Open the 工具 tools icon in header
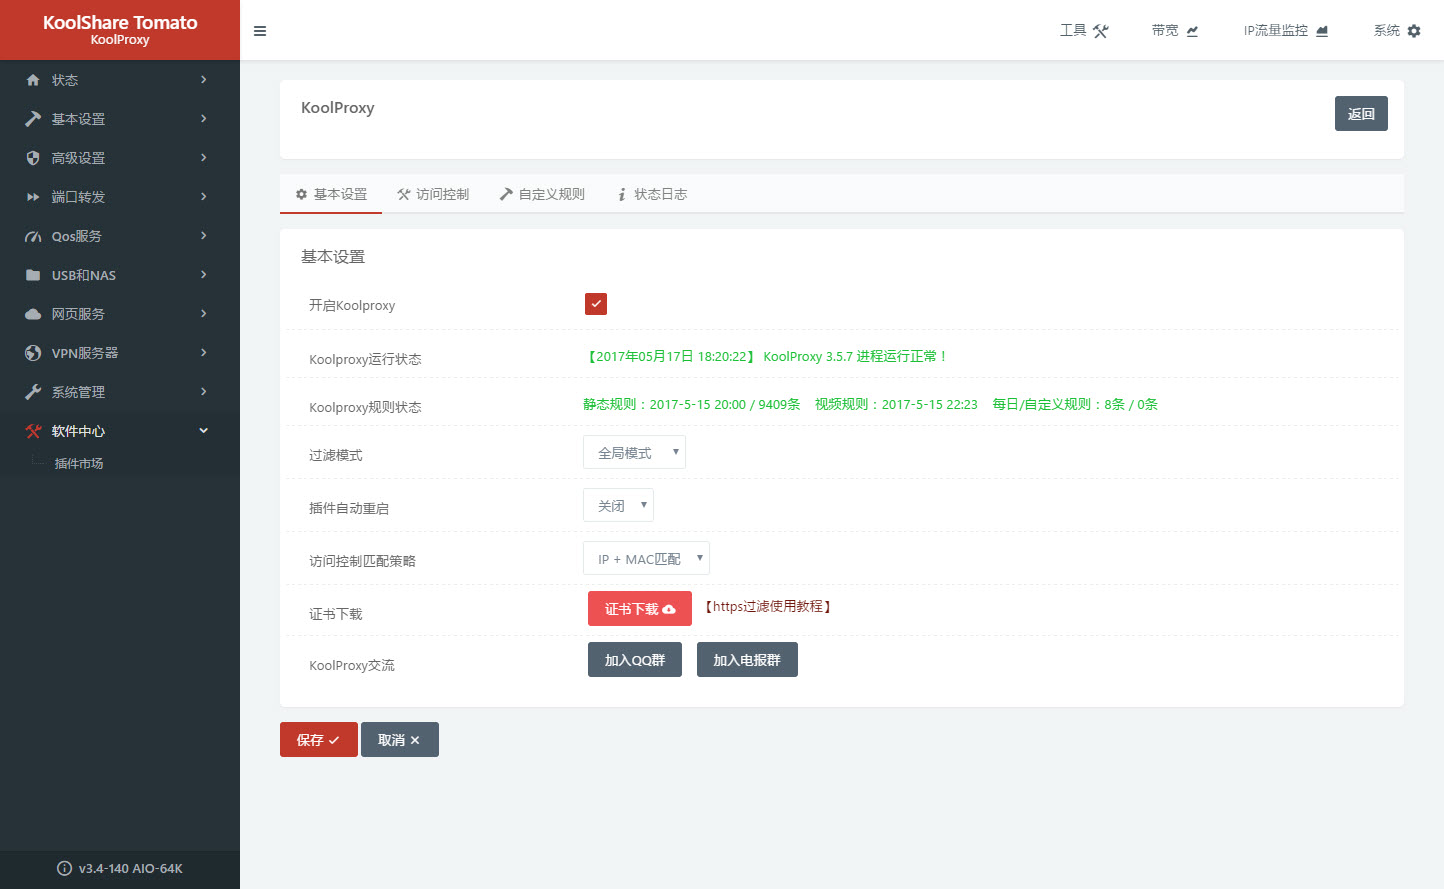 click(x=1100, y=31)
